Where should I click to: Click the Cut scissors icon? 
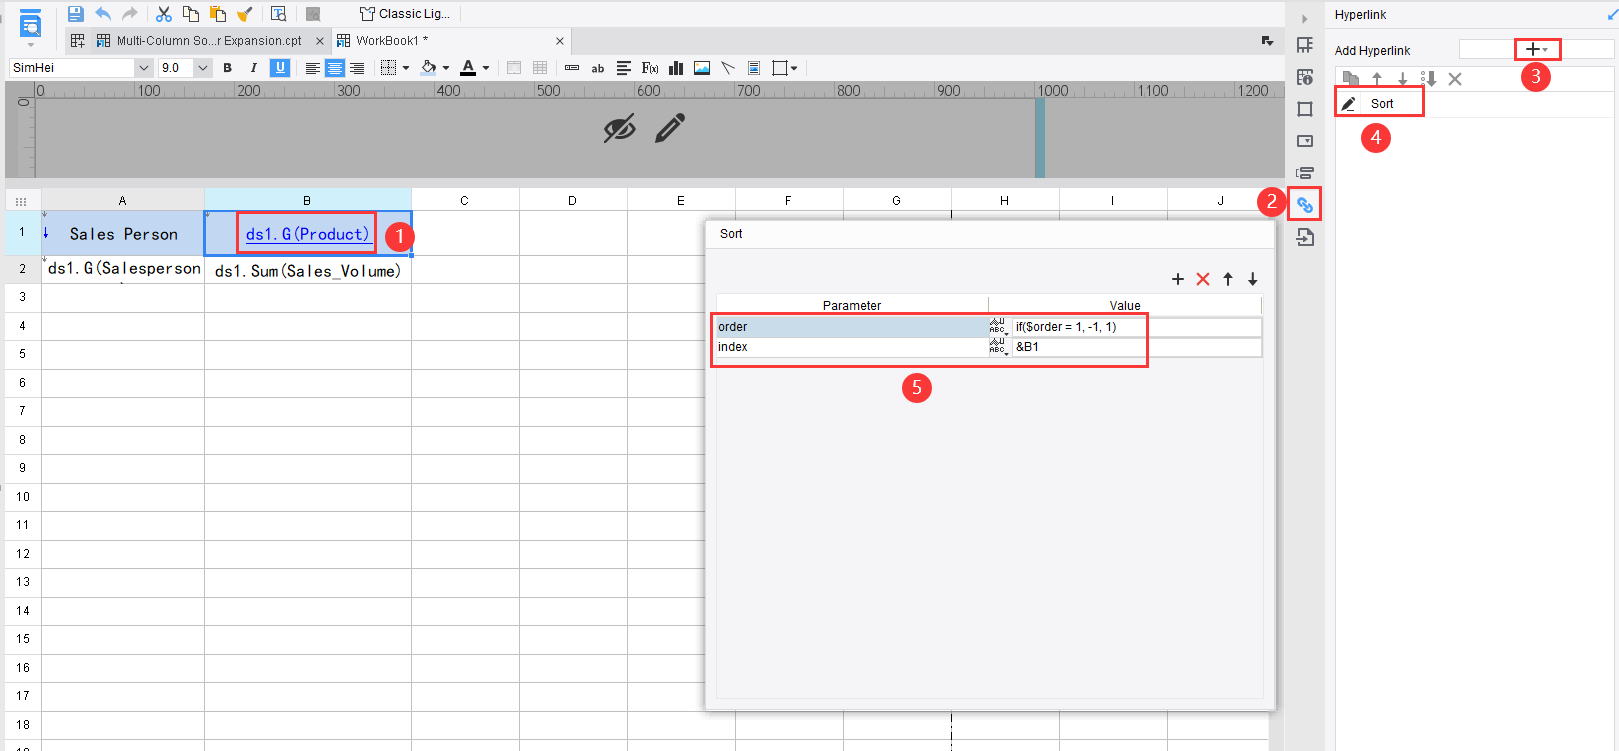[164, 14]
